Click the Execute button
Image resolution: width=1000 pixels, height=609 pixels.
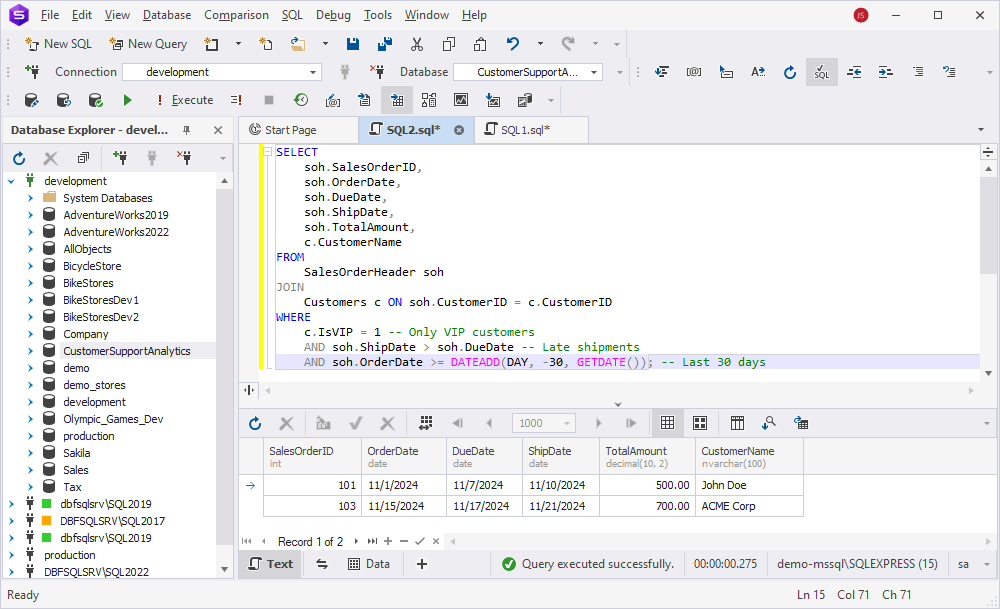[186, 100]
